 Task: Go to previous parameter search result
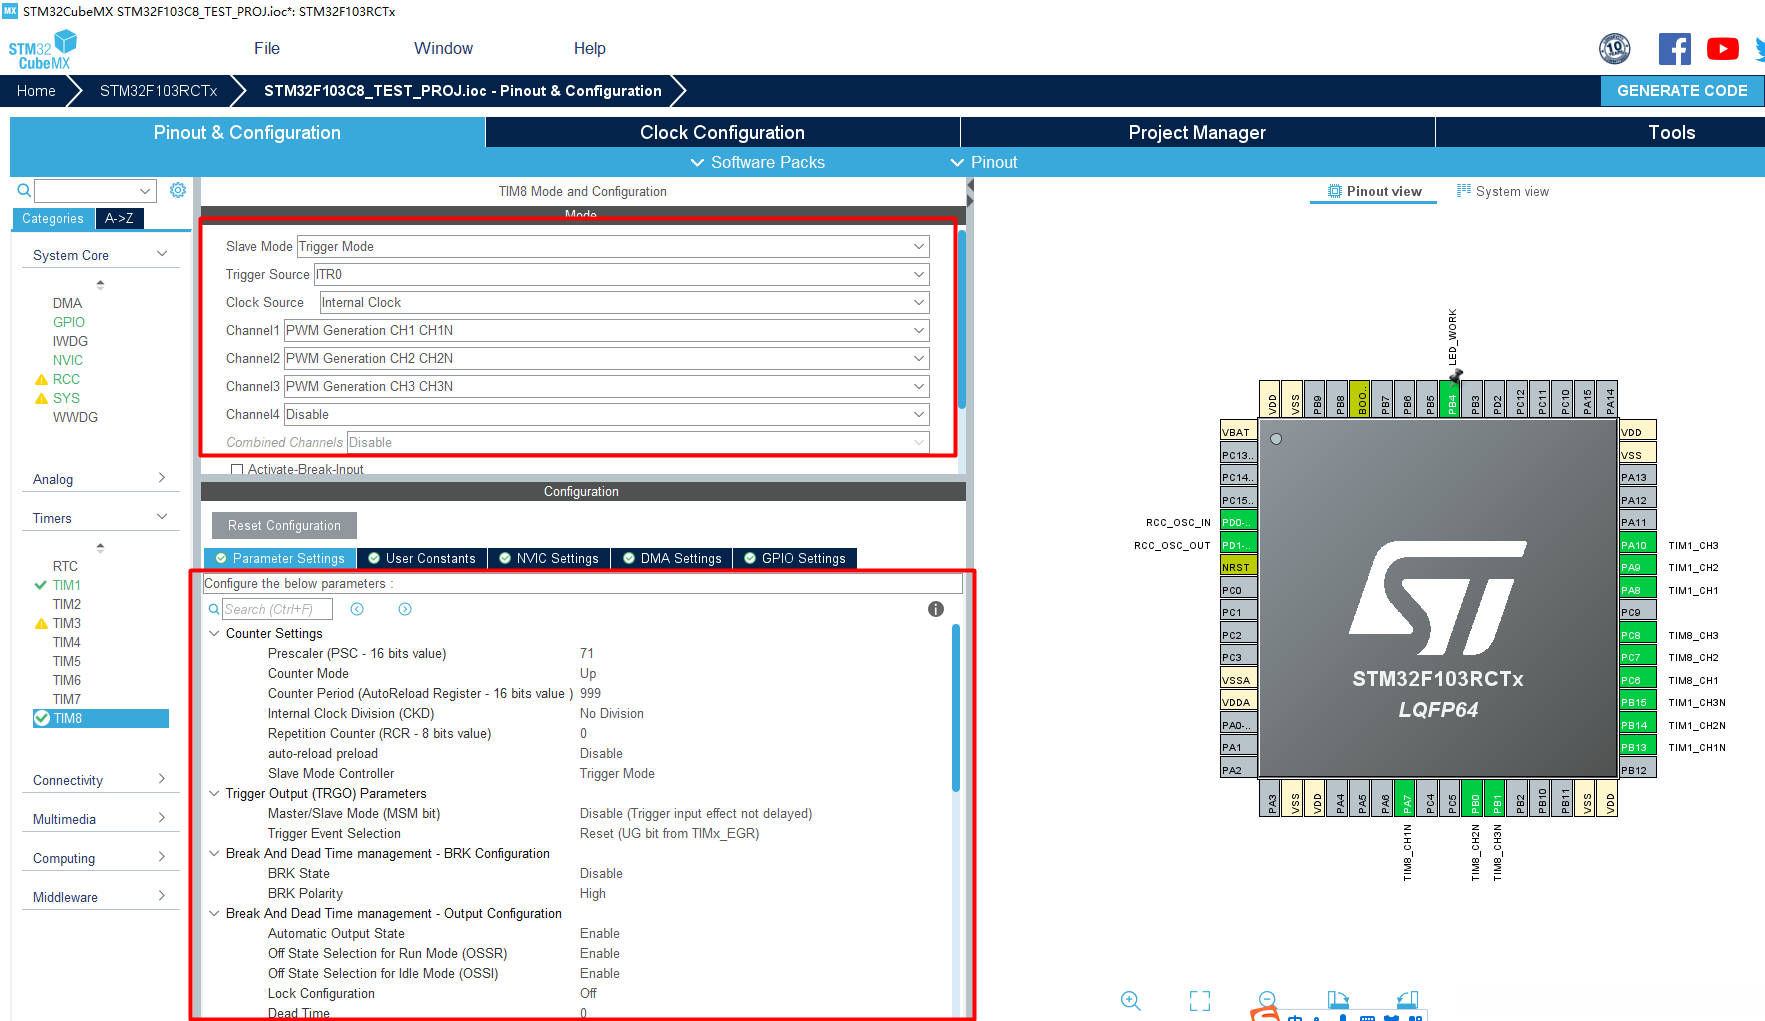357,609
